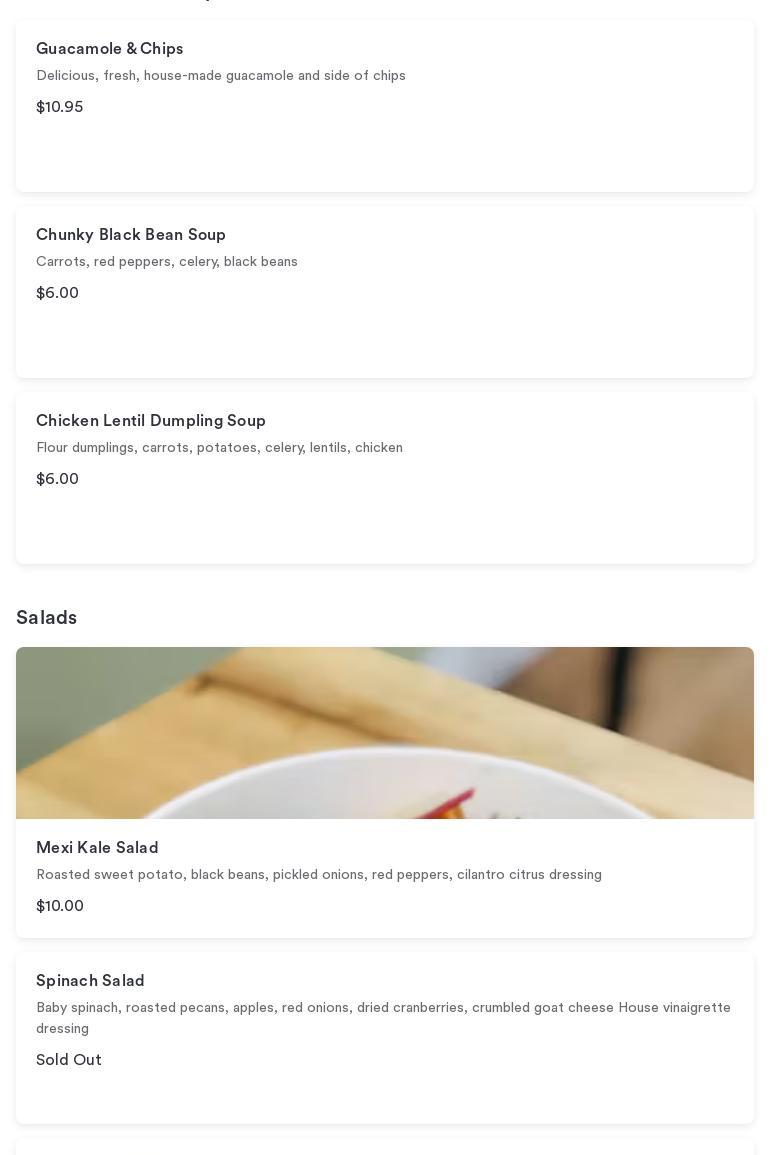
Task: Click the Spinach Salad ingredients description
Action: [383, 1018]
